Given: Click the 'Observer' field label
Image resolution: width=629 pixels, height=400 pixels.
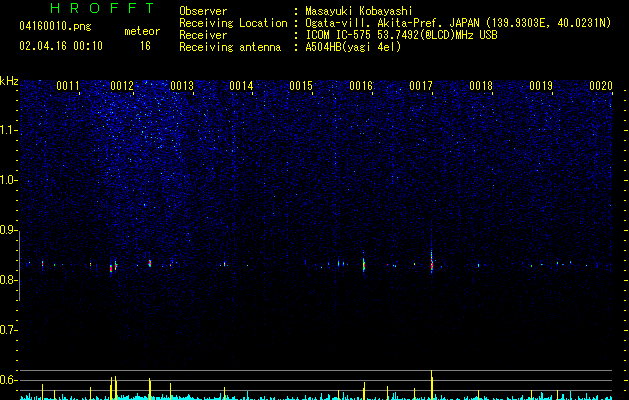Looking at the screenshot, I should [x=203, y=11].
